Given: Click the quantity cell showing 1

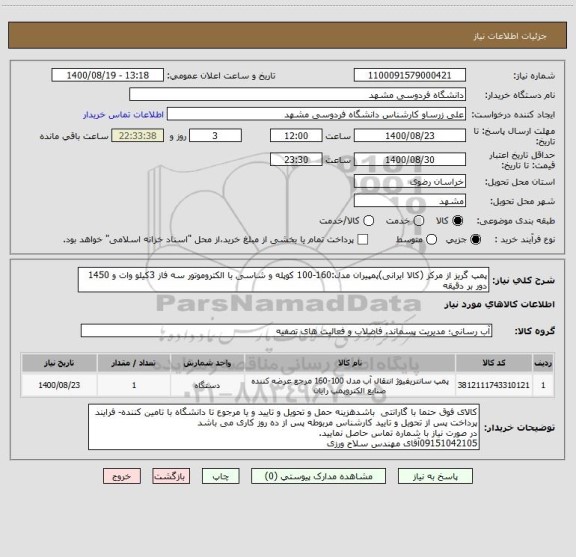Looking at the screenshot, I should tap(134, 385).
